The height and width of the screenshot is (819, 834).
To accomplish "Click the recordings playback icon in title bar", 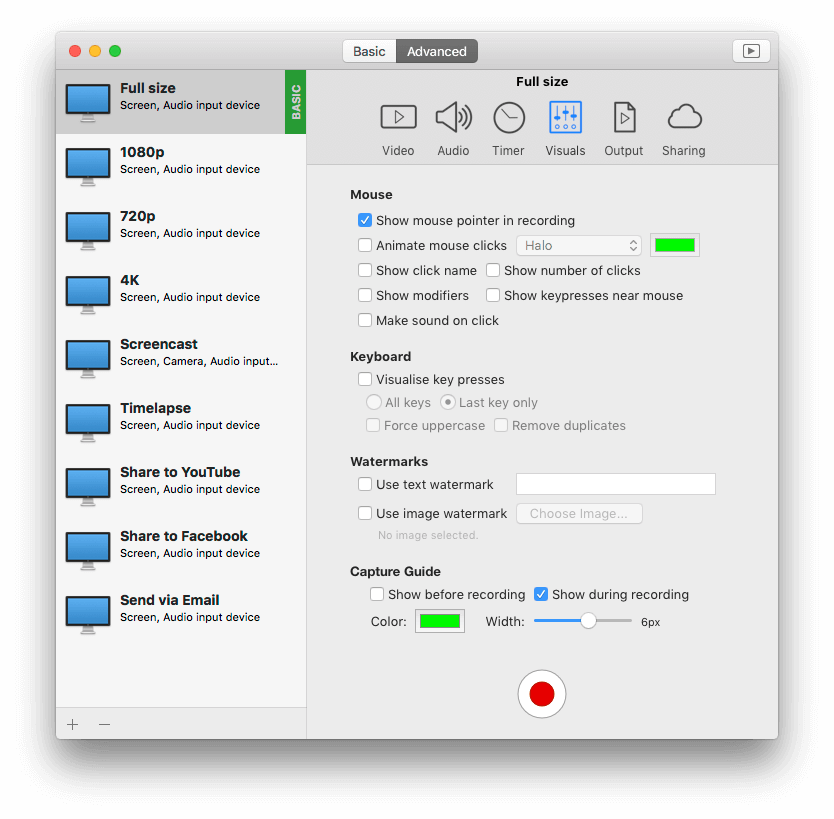I will point(751,51).
